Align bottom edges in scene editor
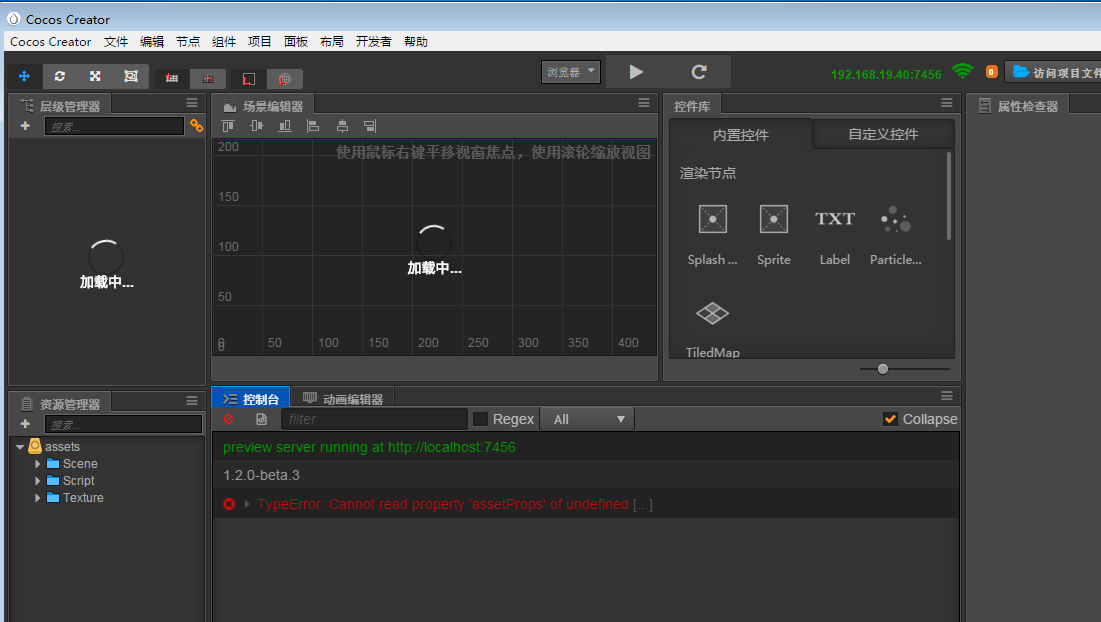Image resolution: width=1101 pixels, height=622 pixels. [285, 126]
